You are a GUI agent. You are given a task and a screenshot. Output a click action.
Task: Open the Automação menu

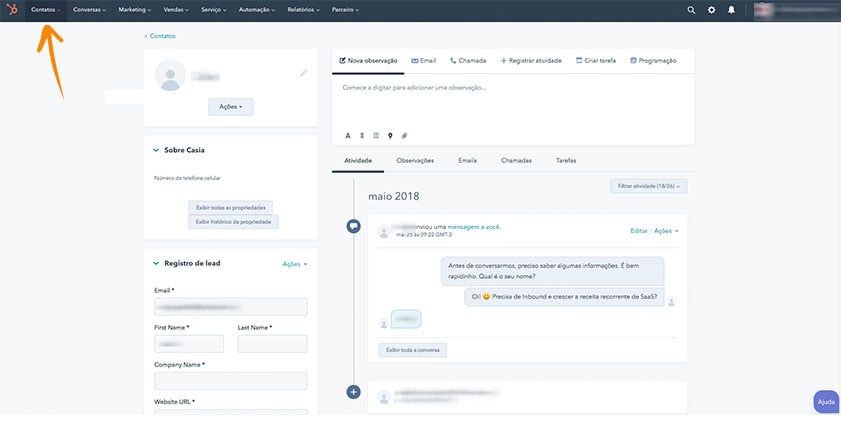[257, 10]
